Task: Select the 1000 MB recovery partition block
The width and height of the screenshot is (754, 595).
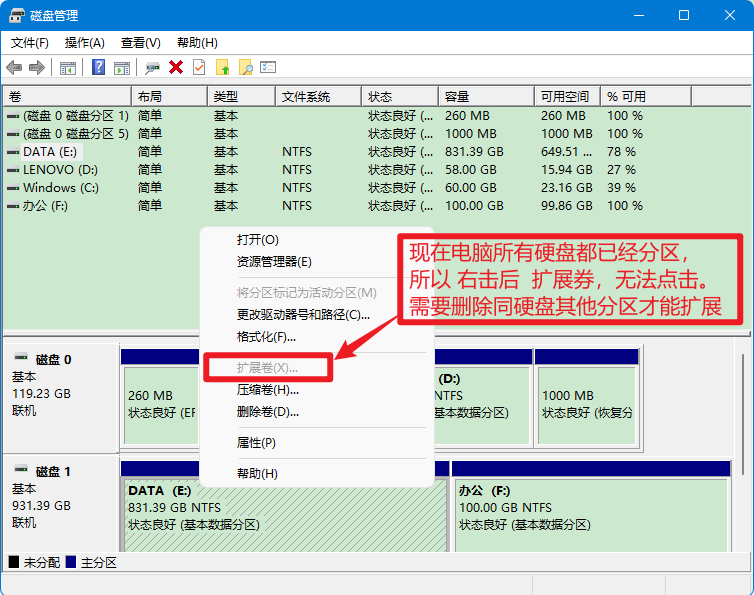Action: 587,405
